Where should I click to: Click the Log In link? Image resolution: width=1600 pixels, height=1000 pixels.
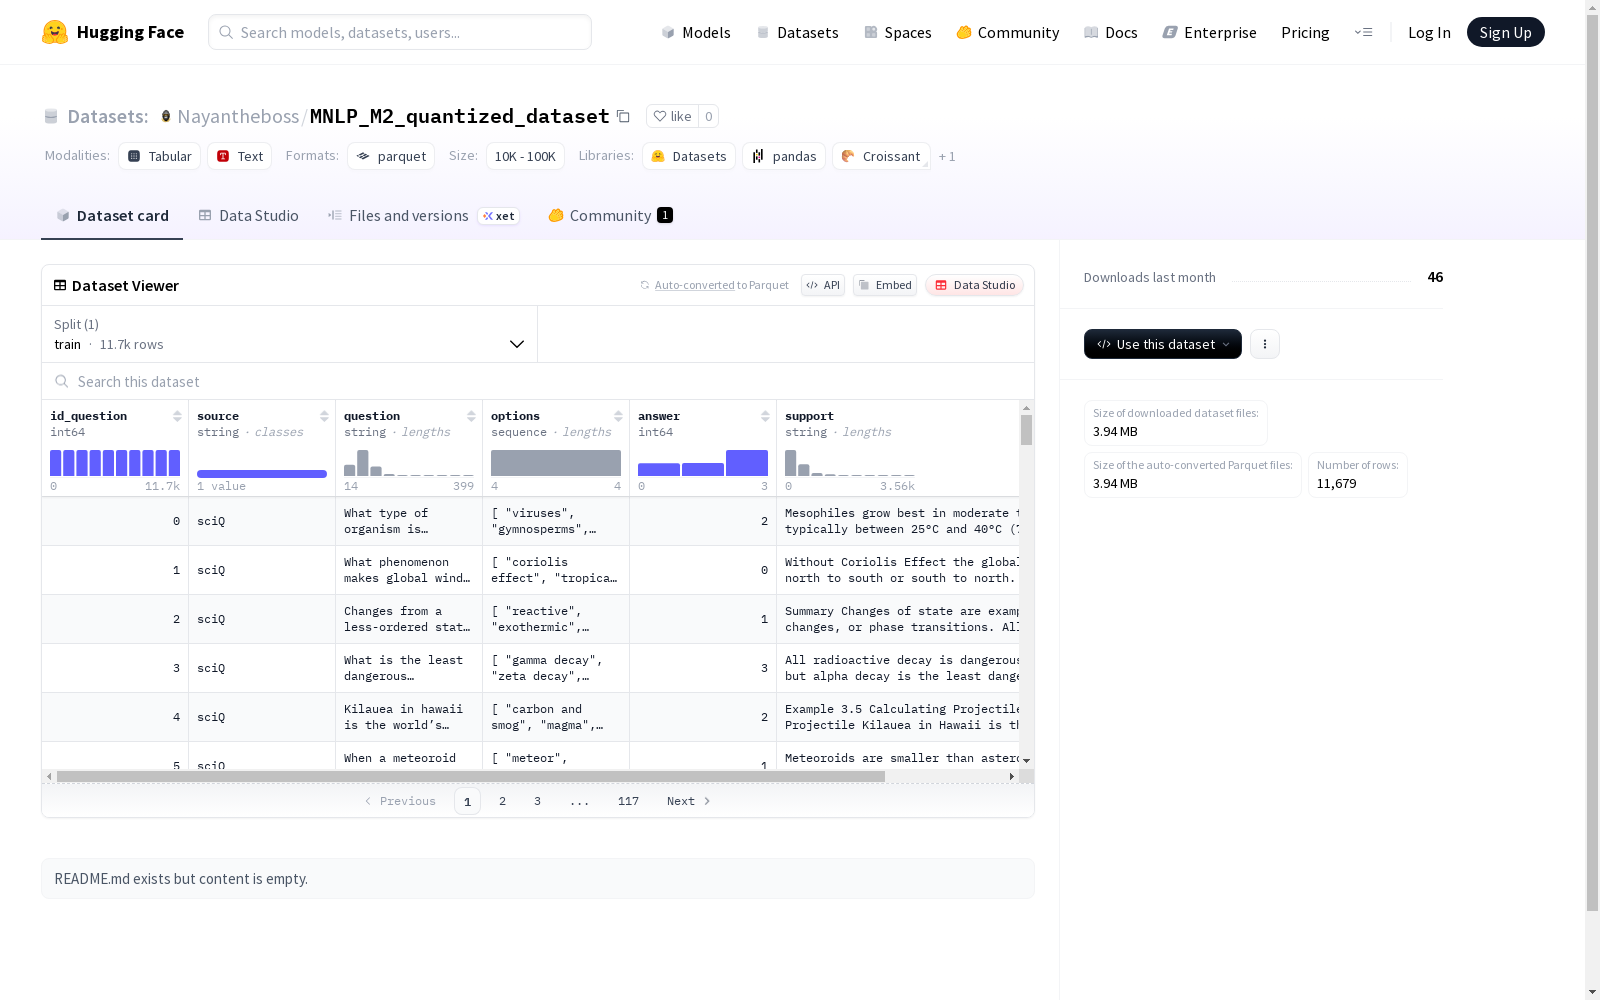tap(1429, 32)
